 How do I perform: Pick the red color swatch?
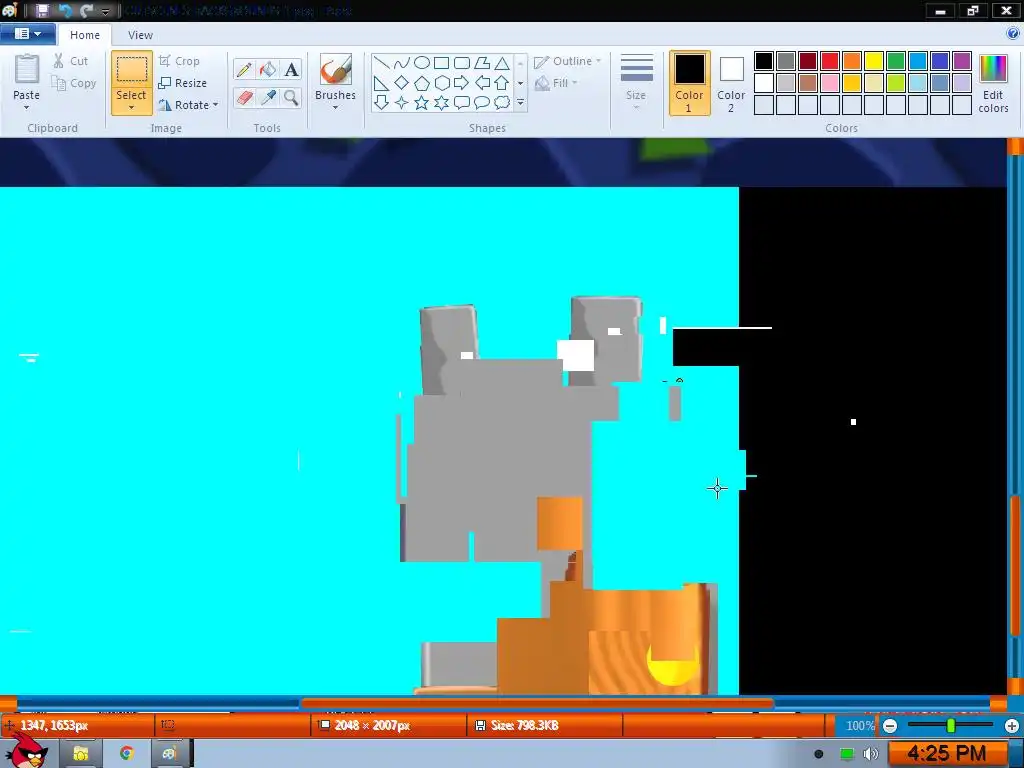coord(830,61)
